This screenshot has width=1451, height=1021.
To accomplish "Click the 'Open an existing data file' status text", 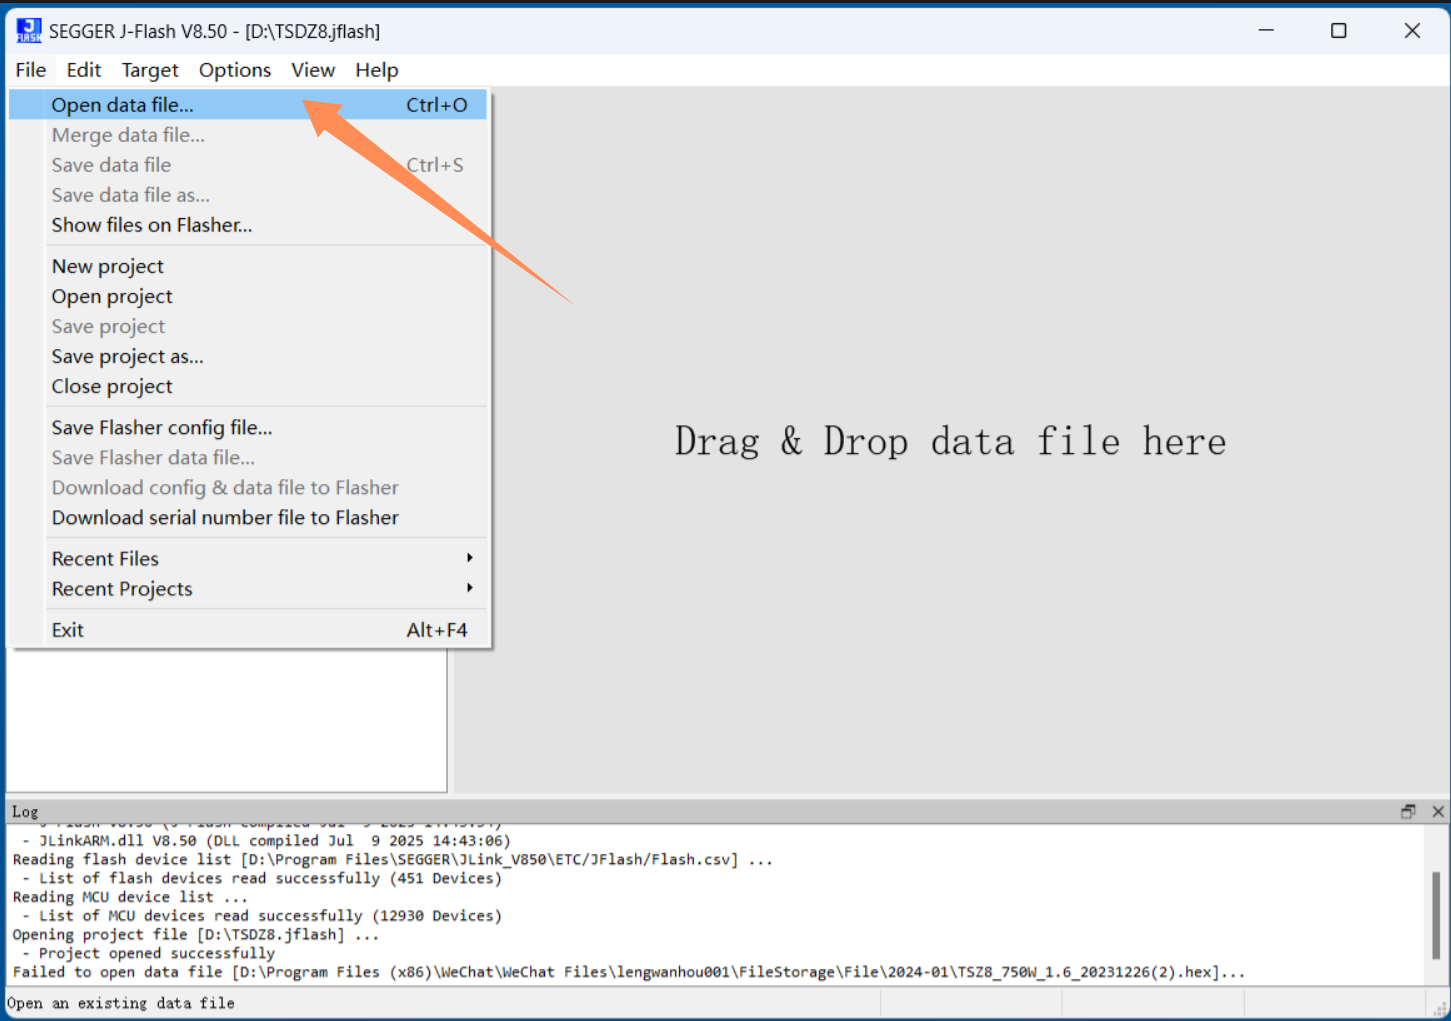I will click(121, 1003).
